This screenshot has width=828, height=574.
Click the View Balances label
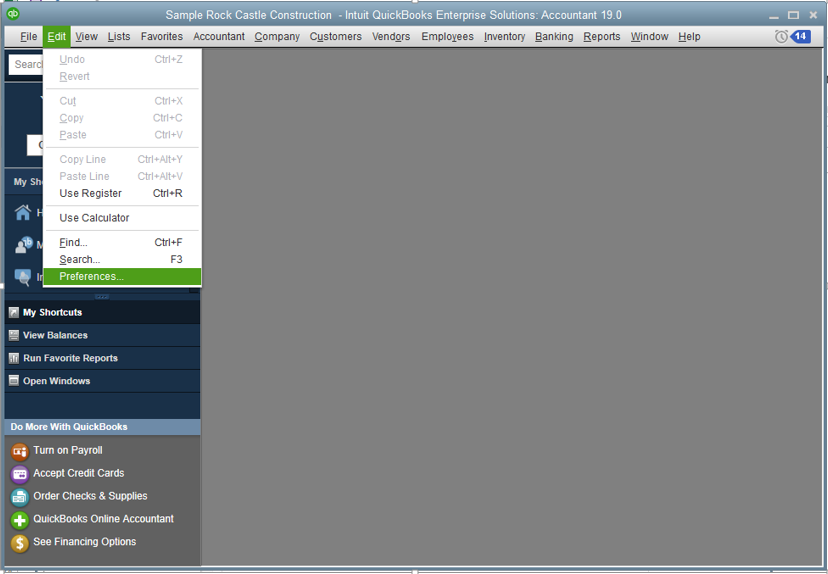55,335
